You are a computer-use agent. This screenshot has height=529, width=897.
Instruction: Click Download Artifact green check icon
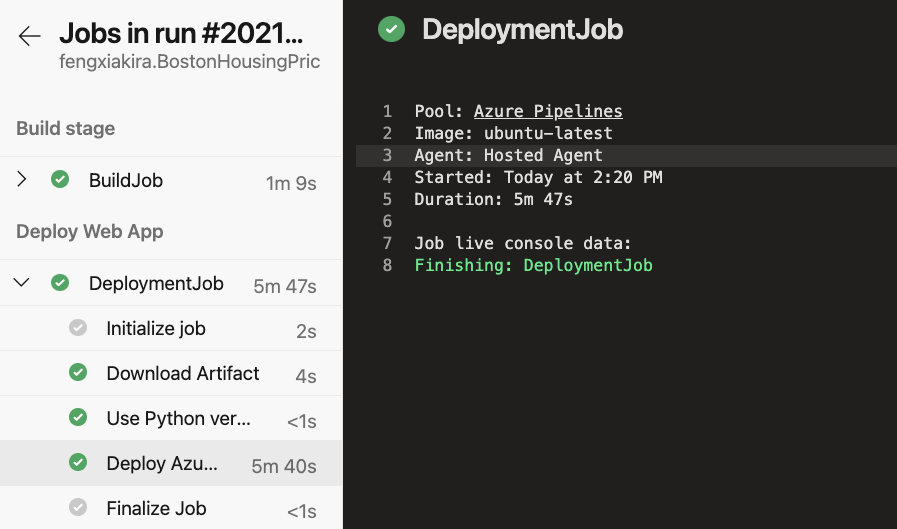[x=78, y=372]
